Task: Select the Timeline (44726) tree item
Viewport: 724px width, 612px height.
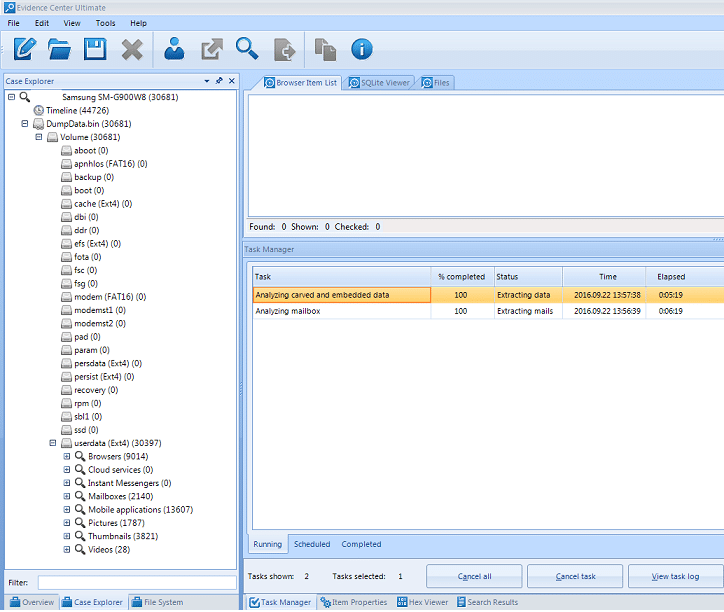Action: click(71, 110)
